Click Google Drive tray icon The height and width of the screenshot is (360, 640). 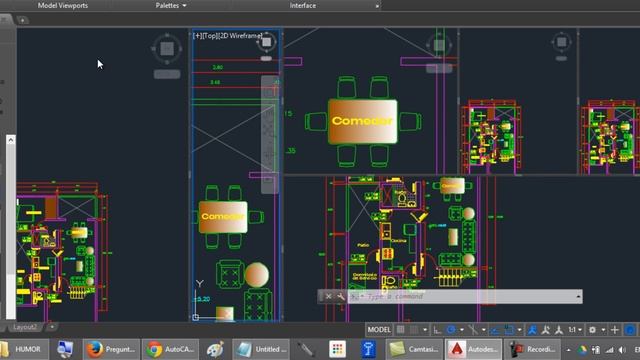582,350
